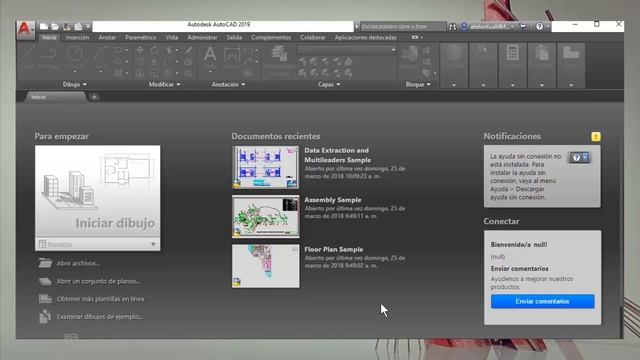Switch to the Inserción ribbon tab

[x=77, y=38]
